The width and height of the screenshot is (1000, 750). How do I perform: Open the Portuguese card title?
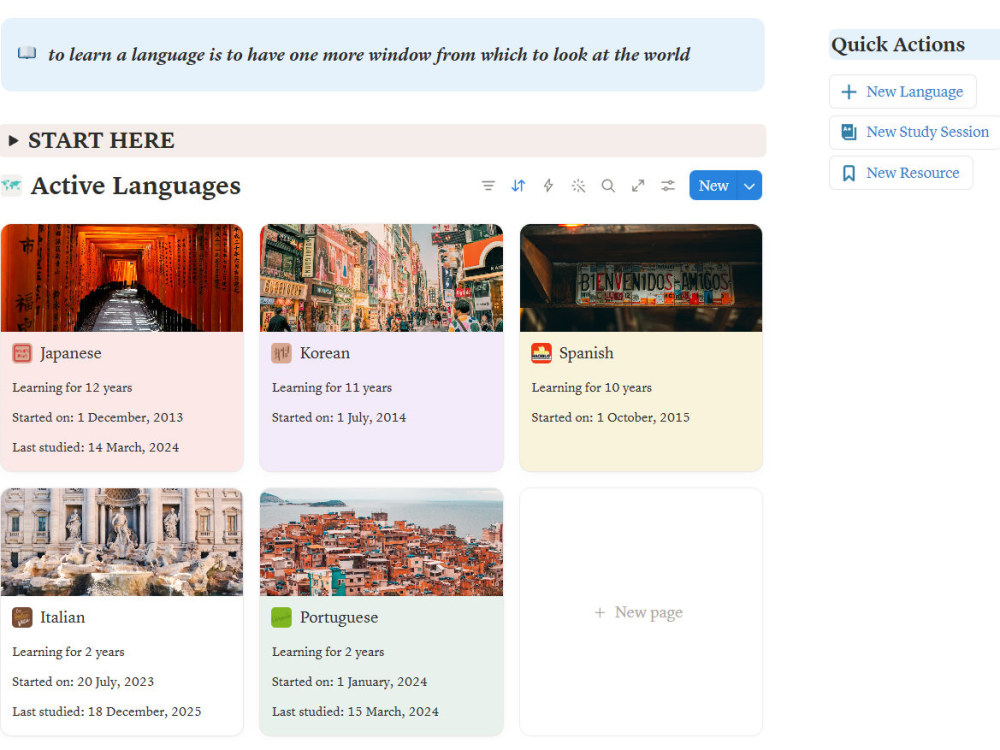coord(339,617)
